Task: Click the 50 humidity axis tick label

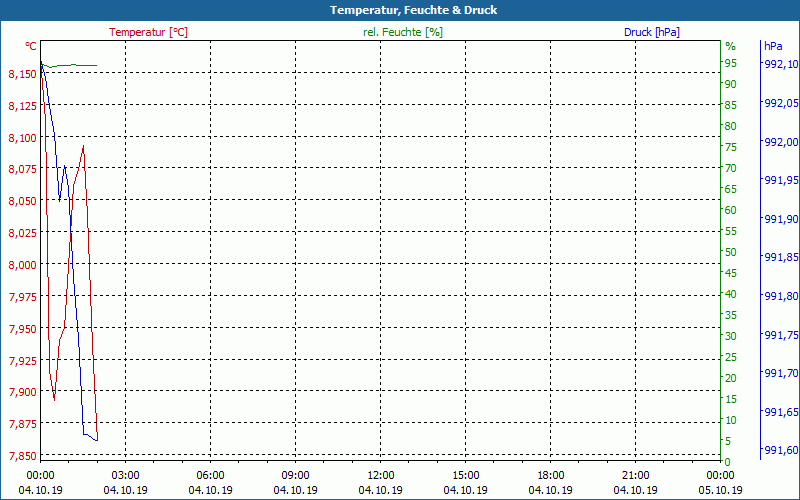Action: (730, 252)
